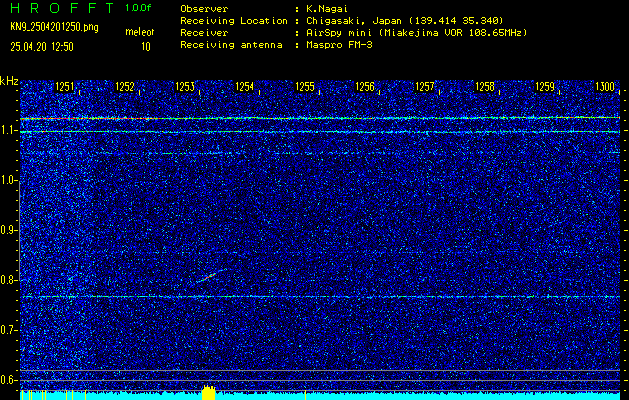
Task: Click the 1256 time axis label
Action: coord(365,87)
